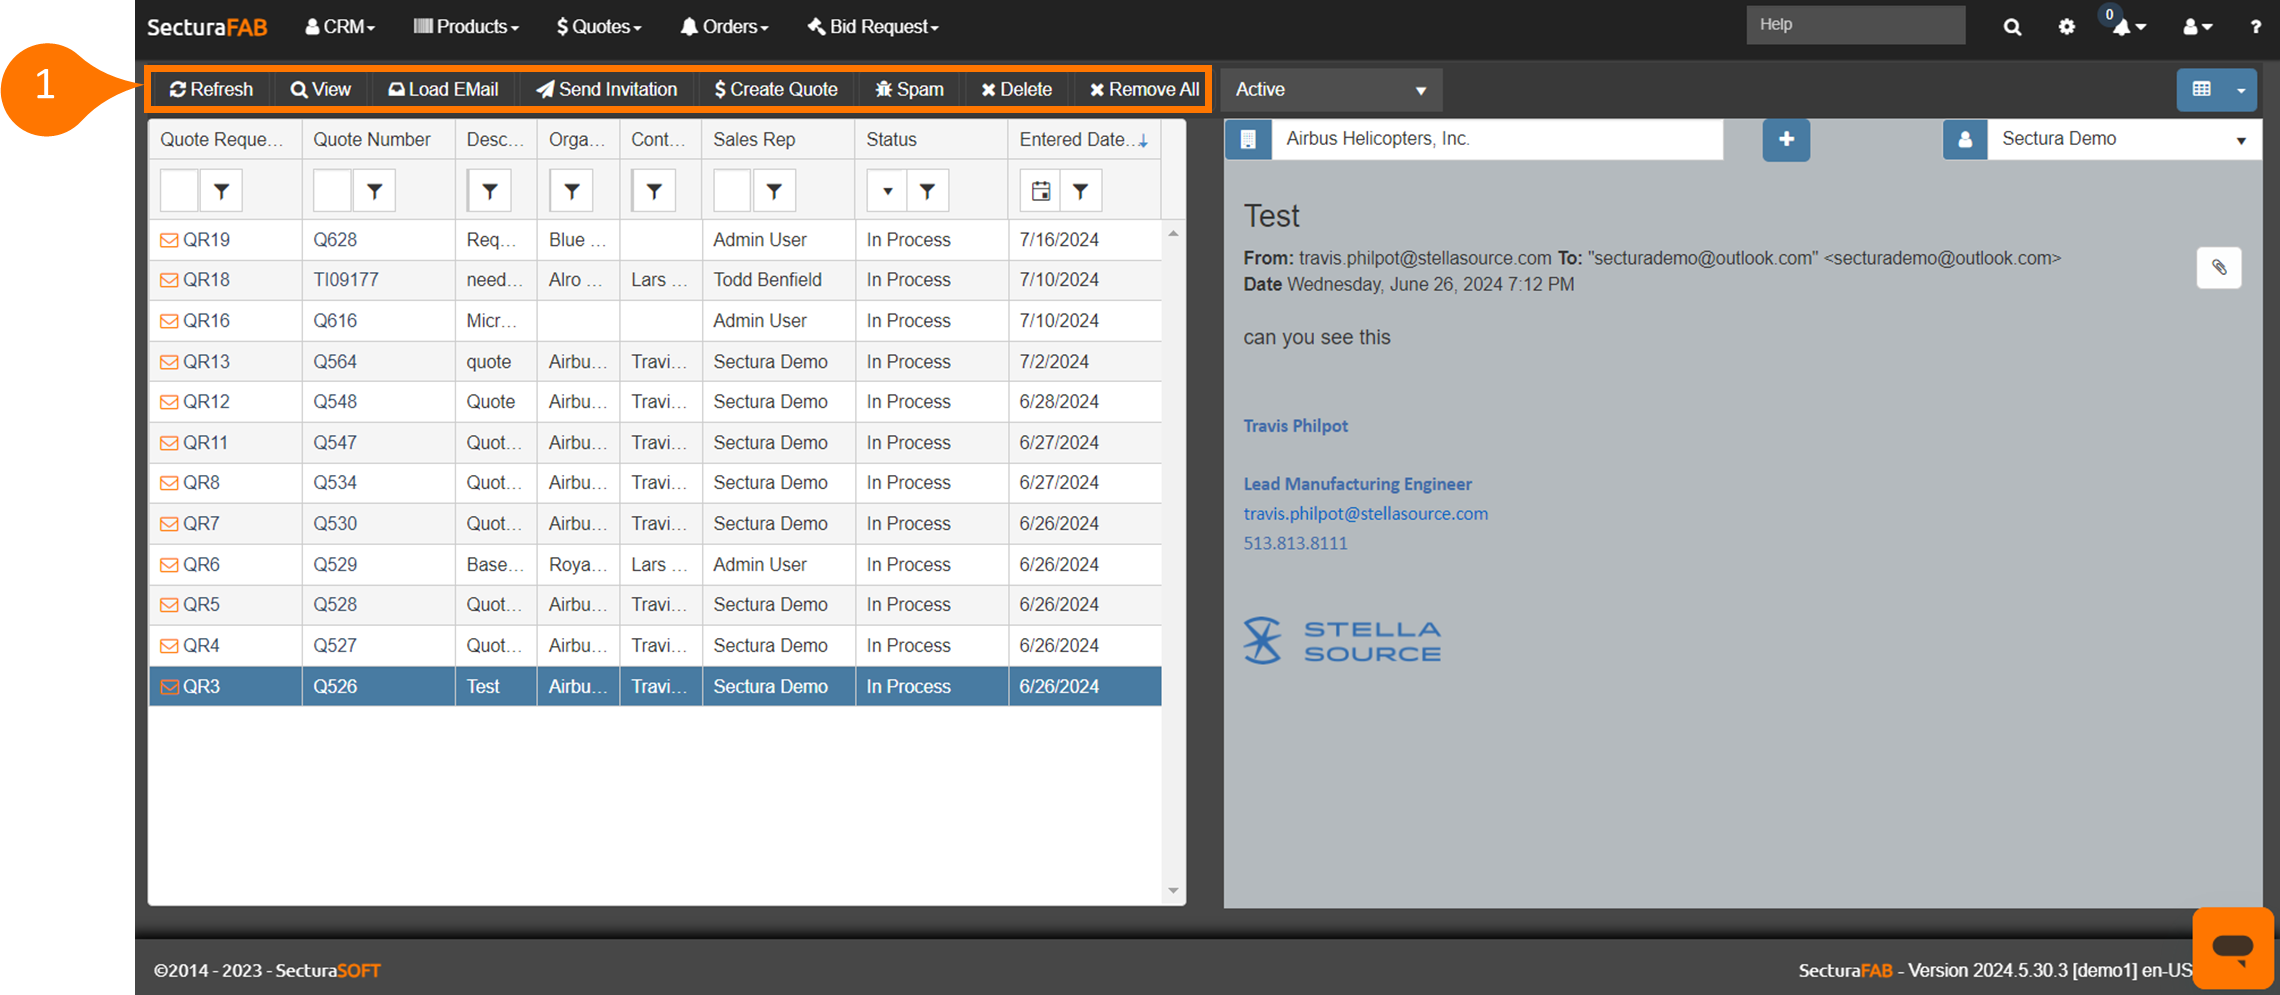Click the Refresh toolbar button
Viewport: 2280px width, 995px height.
point(211,89)
